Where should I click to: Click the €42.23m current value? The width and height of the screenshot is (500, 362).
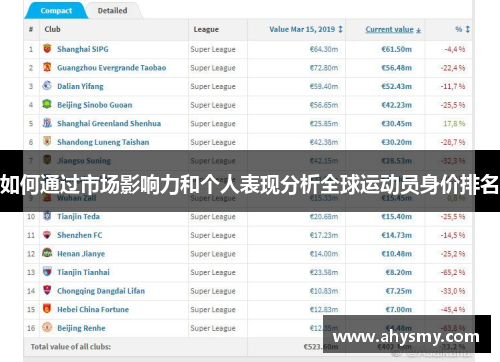(x=397, y=105)
